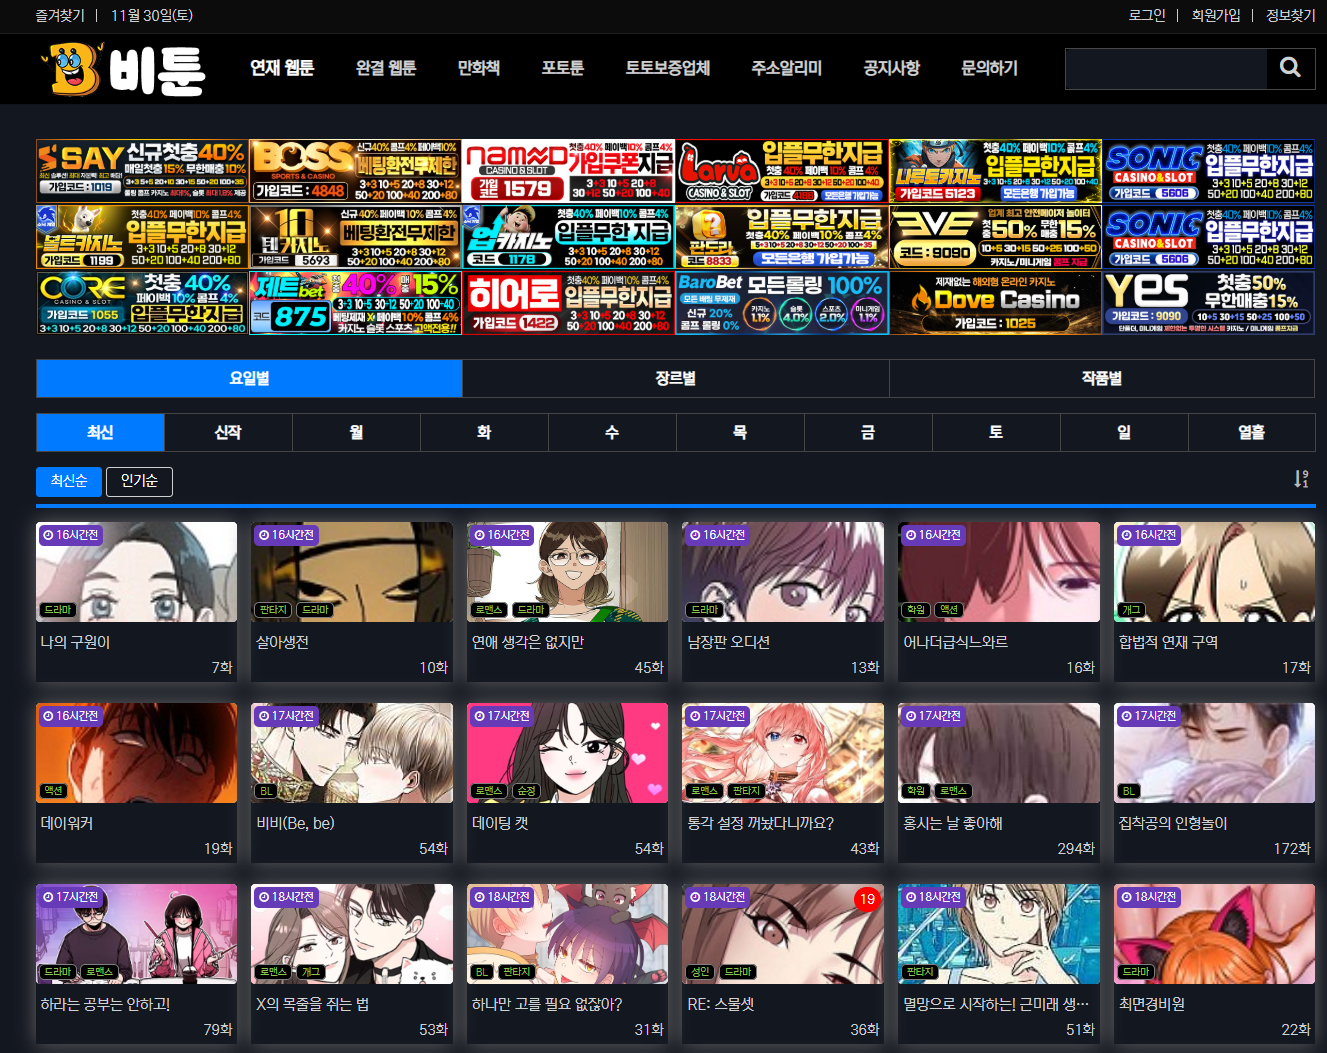Click the 드라마 genre tag on 남장판 오디션
Viewport: 1327px width, 1053px height.
[x=705, y=610]
